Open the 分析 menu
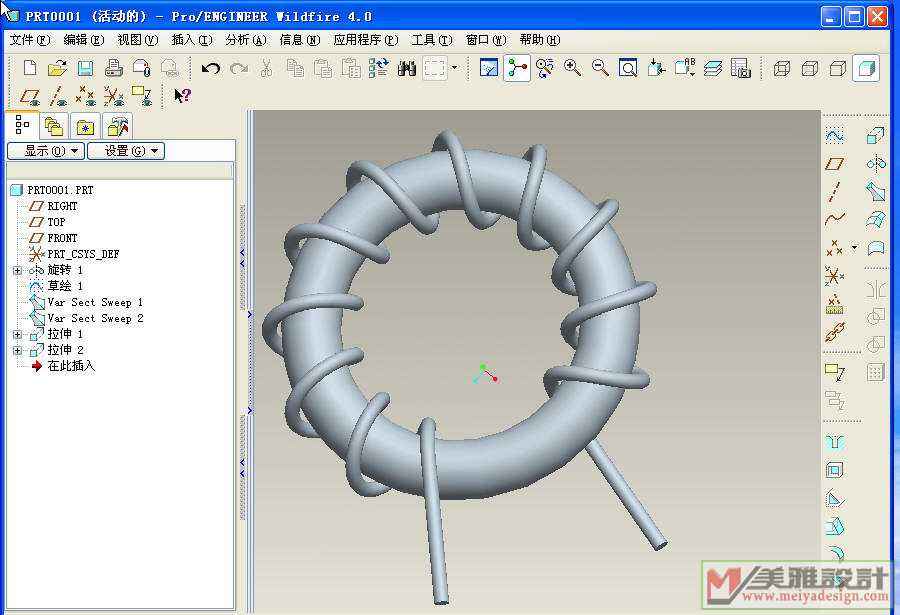The image size is (900, 615). tap(245, 40)
